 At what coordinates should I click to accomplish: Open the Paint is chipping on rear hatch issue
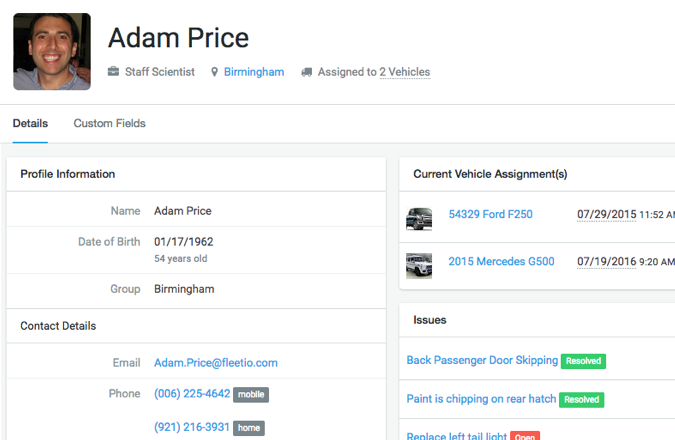(x=481, y=399)
